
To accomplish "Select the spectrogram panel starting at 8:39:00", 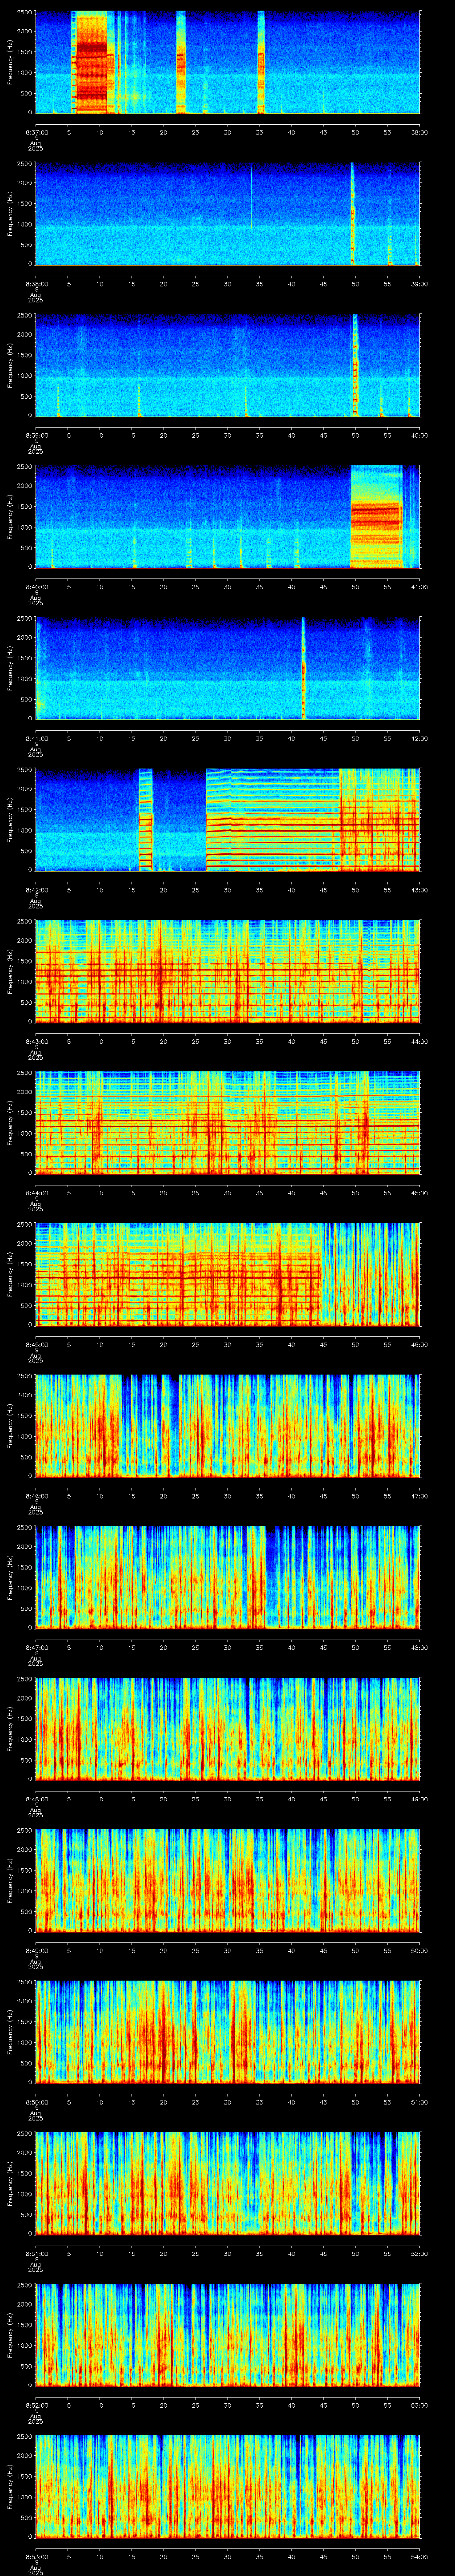I will click(228, 365).
